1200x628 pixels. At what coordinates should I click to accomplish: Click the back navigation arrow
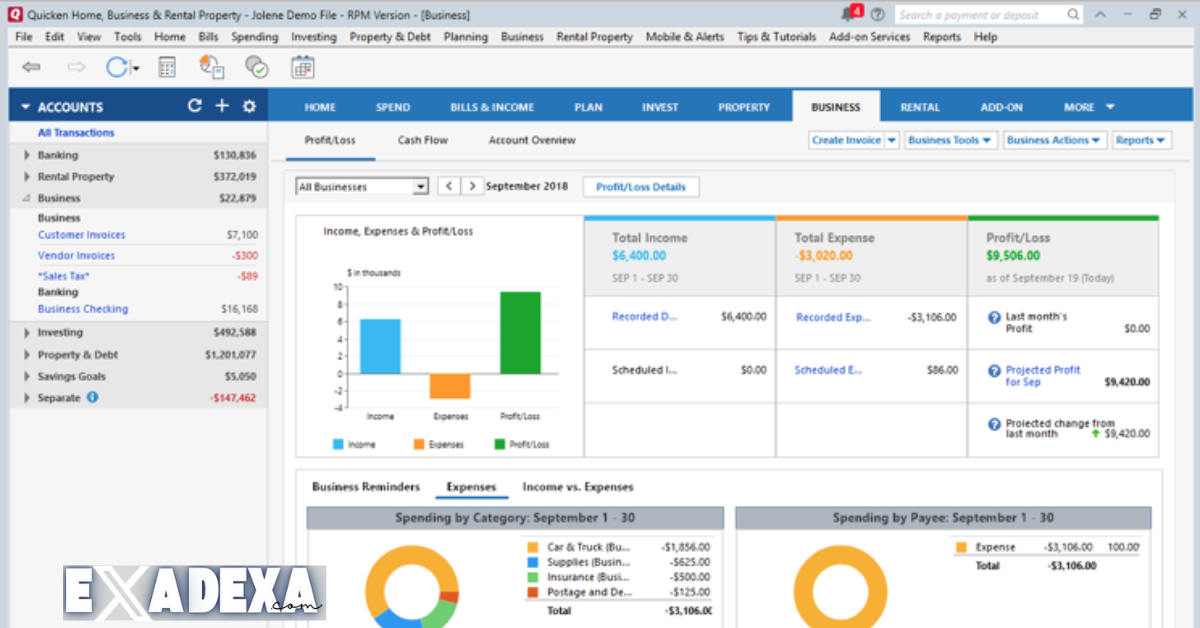pyautogui.click(x=31, y=66)
